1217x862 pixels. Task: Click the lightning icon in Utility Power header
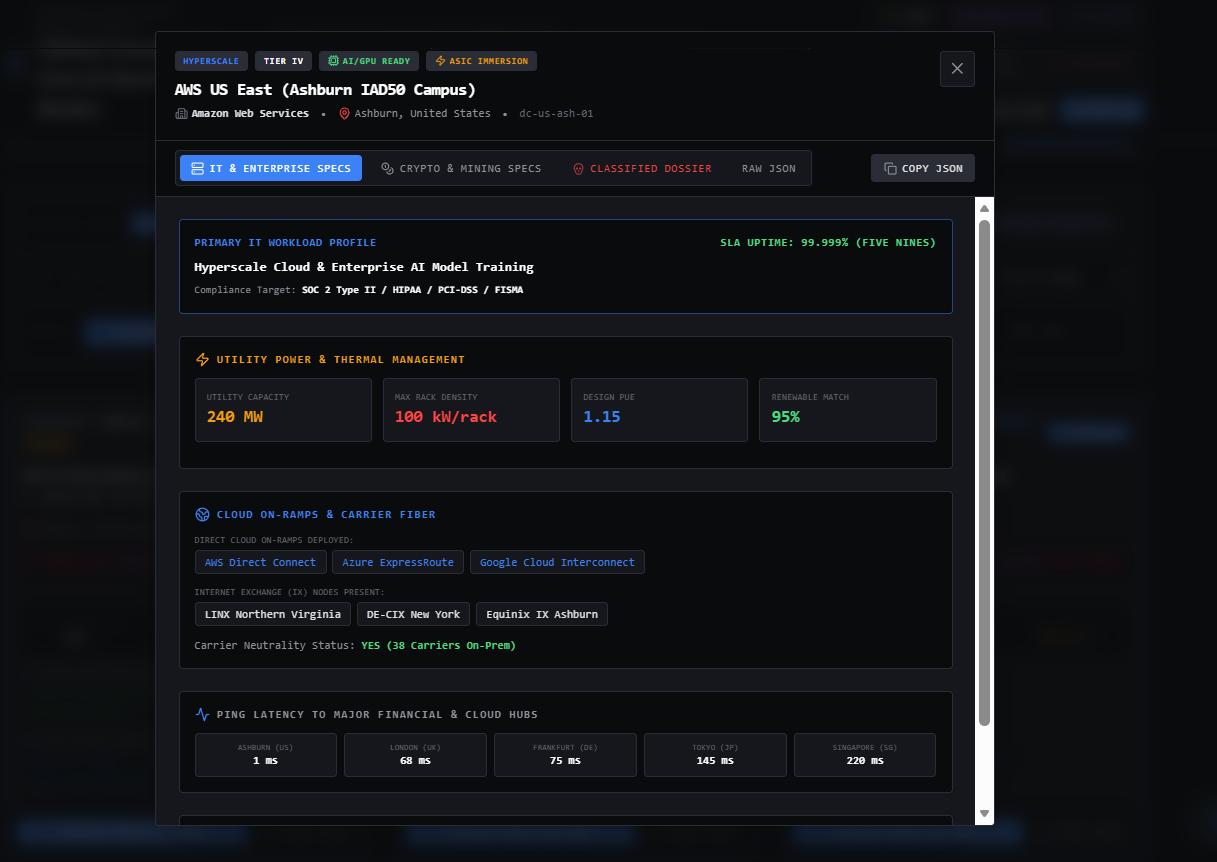pyautogui.click(x=203, y=360)
